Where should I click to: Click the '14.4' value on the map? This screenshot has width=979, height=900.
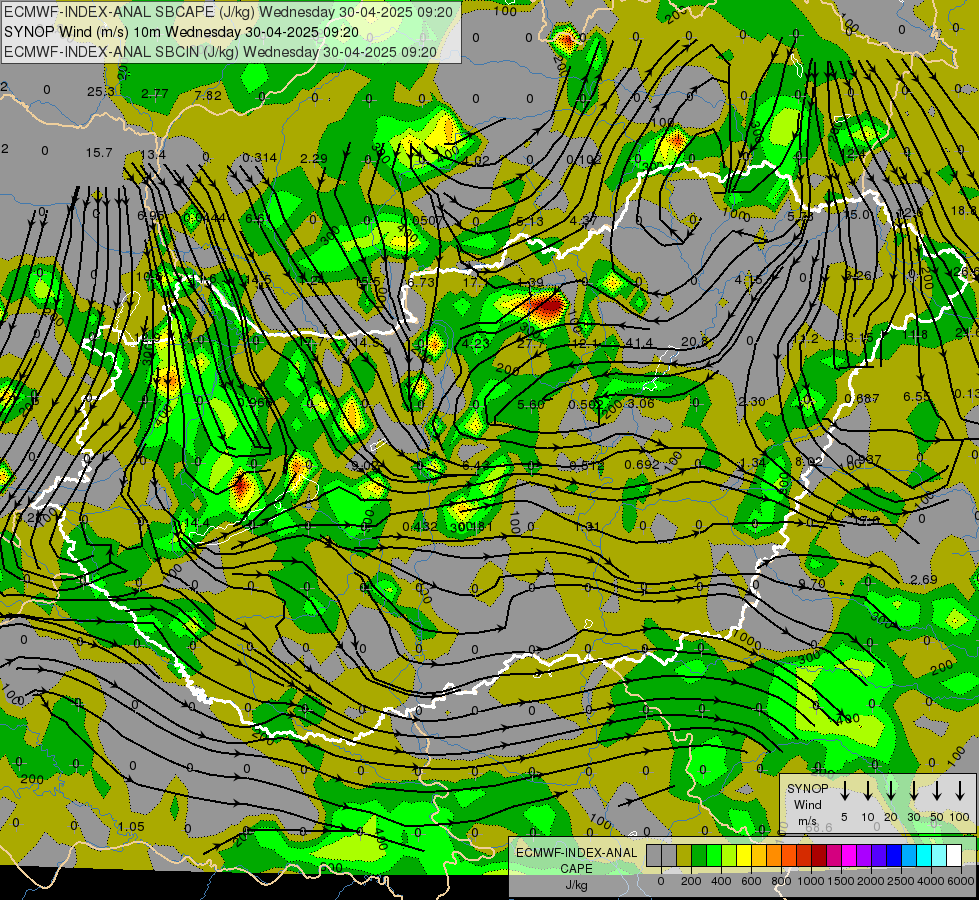pyautogui.click(x=196, y=522)
